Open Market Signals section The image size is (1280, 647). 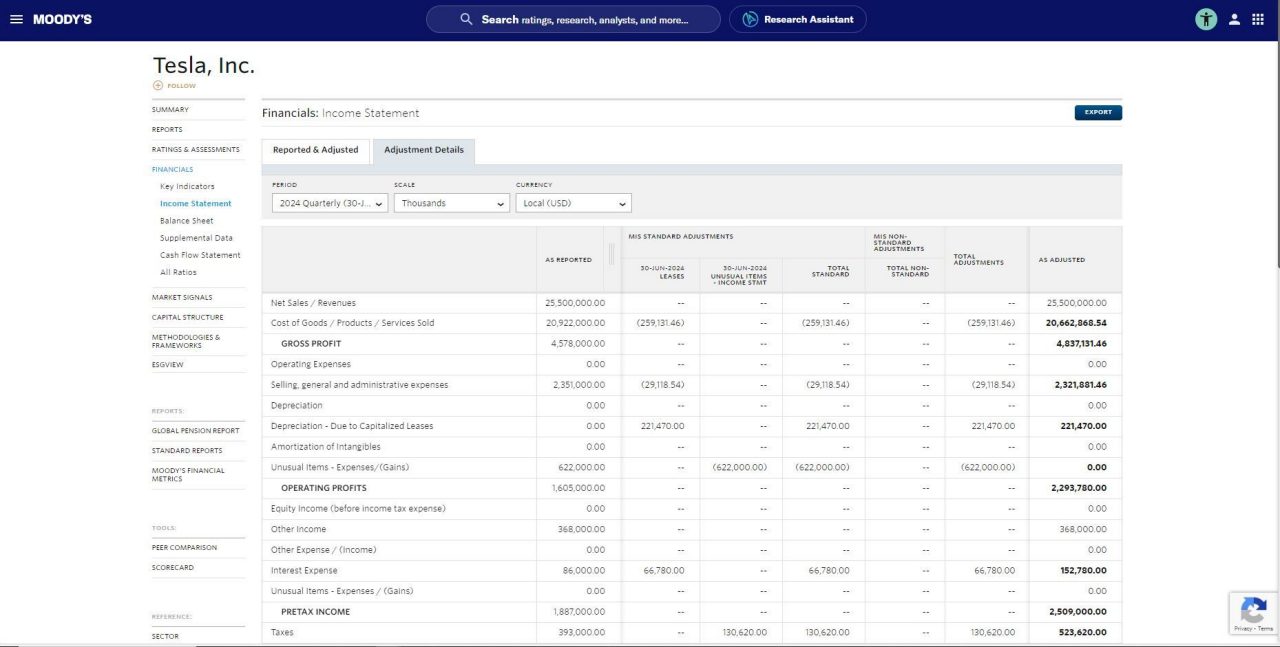(182, 297)
